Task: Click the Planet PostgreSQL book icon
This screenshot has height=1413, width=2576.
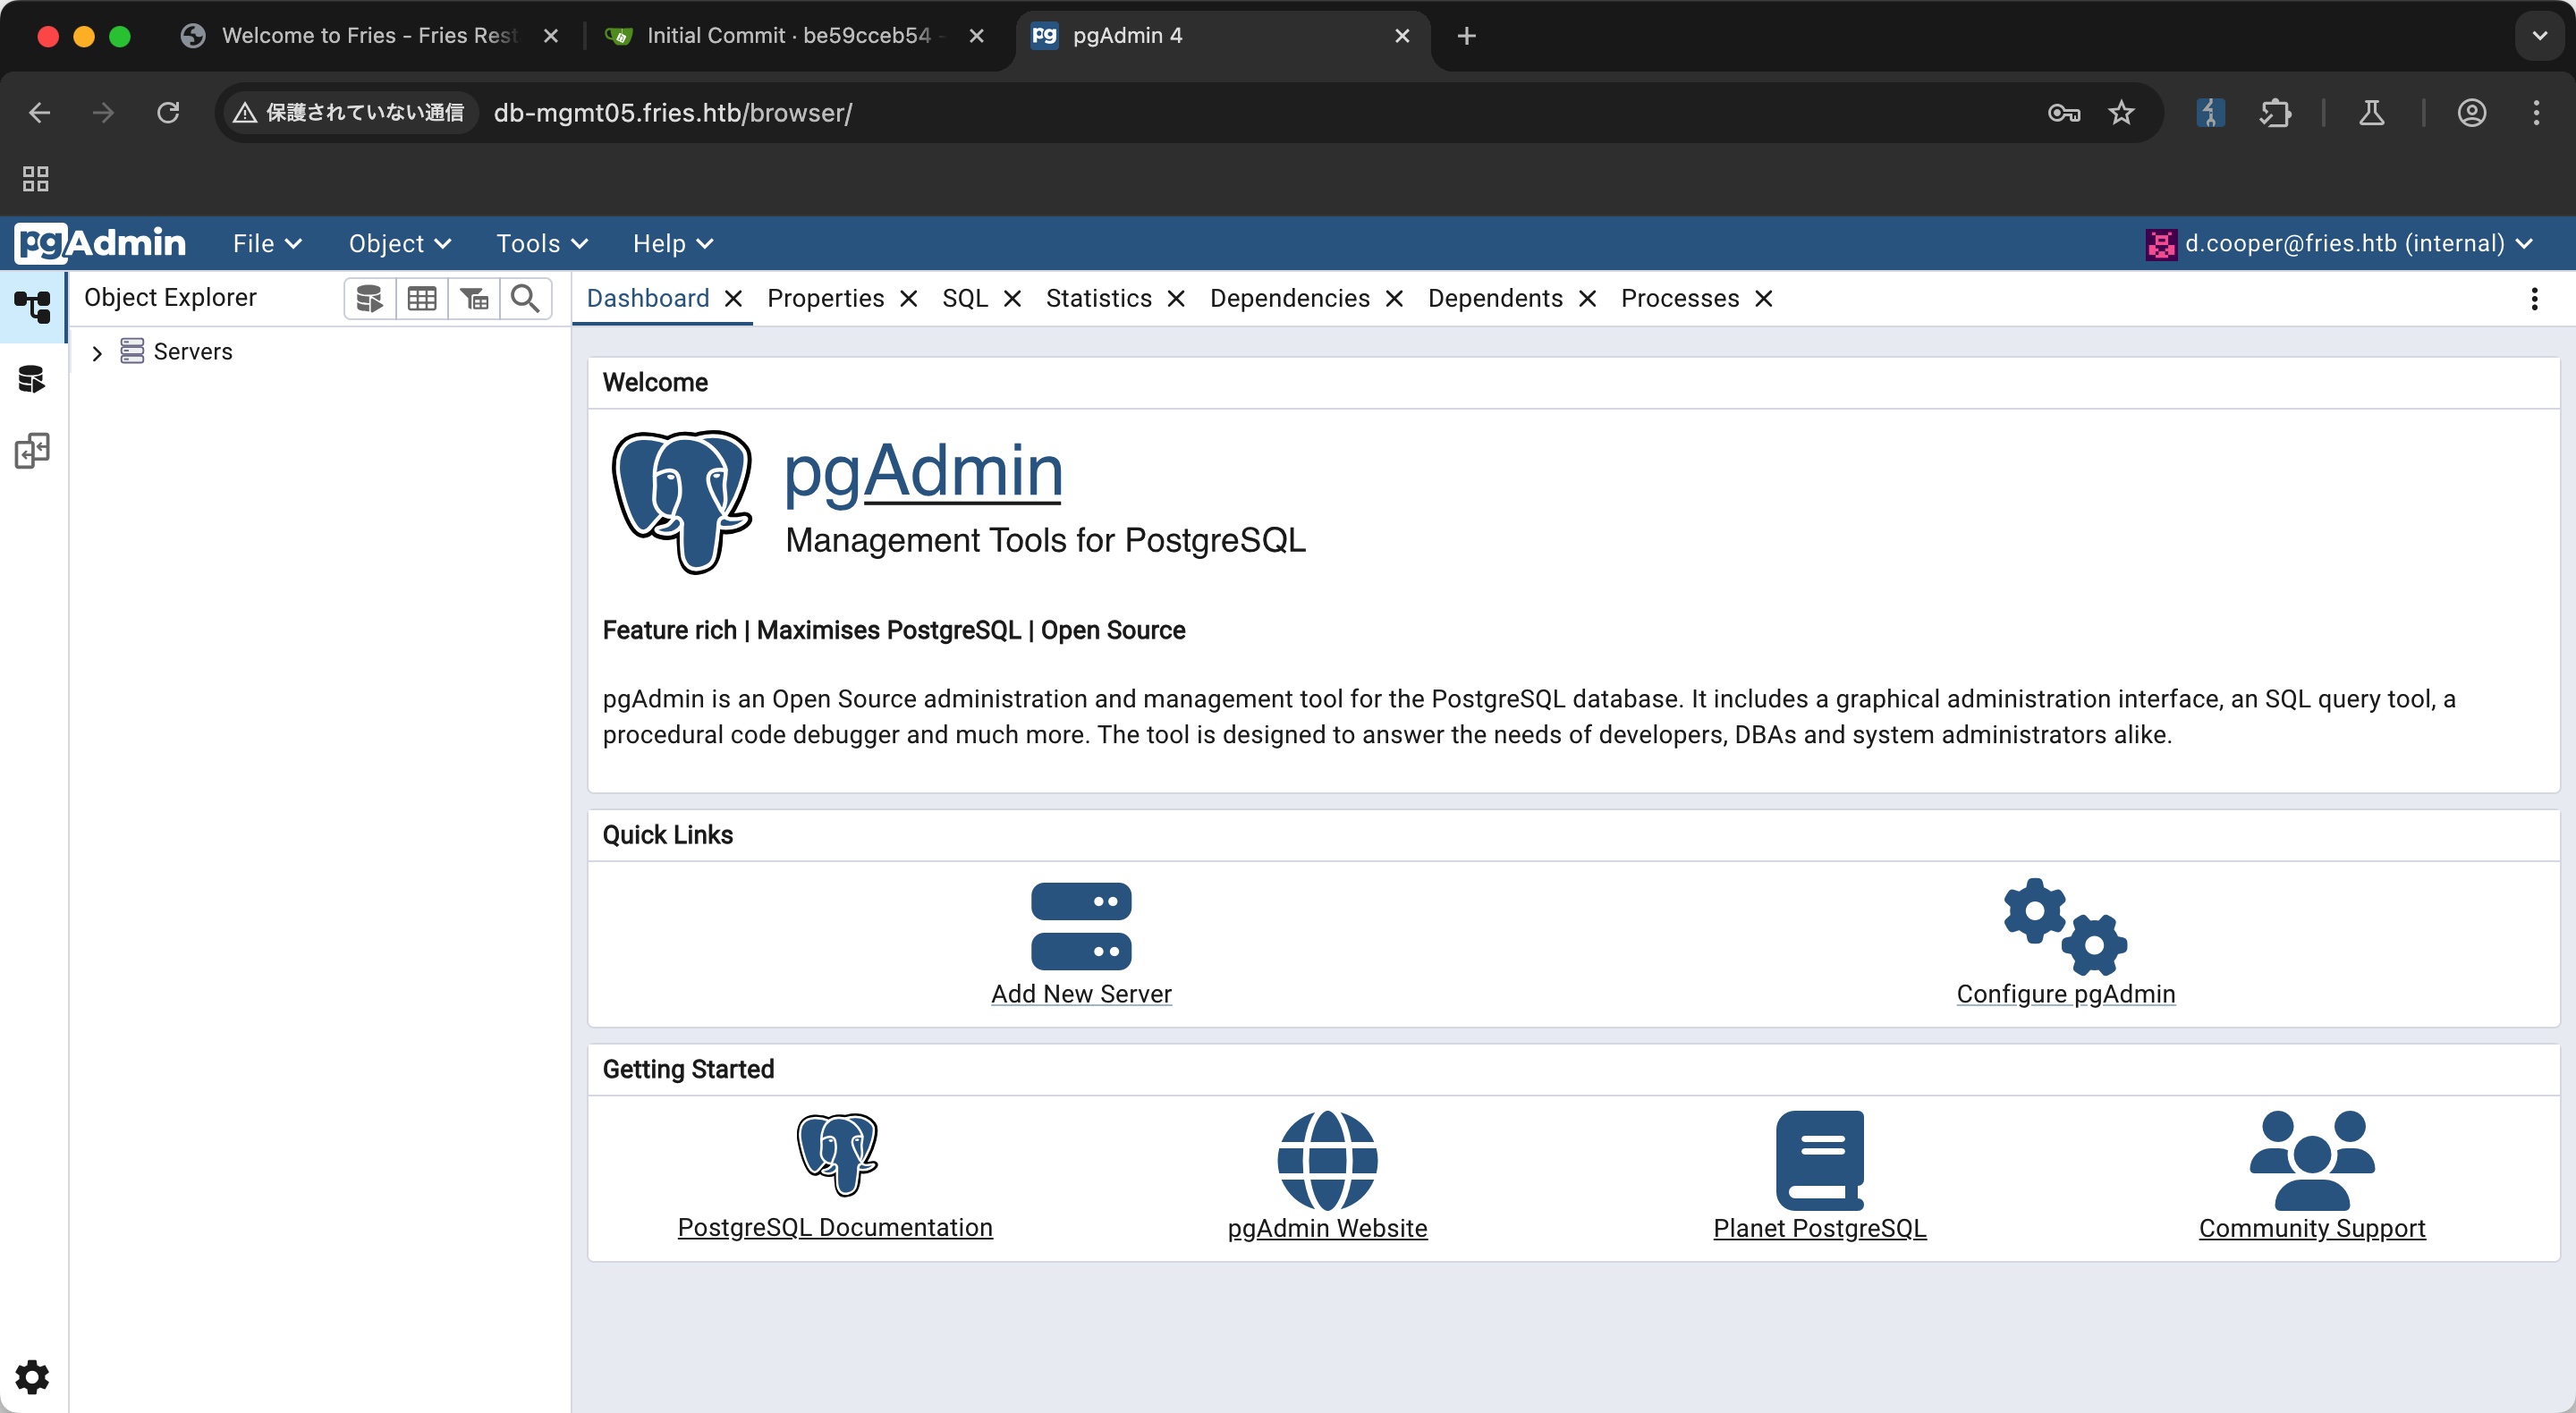Action: pyautogui.click(x=1820, y=1160)
